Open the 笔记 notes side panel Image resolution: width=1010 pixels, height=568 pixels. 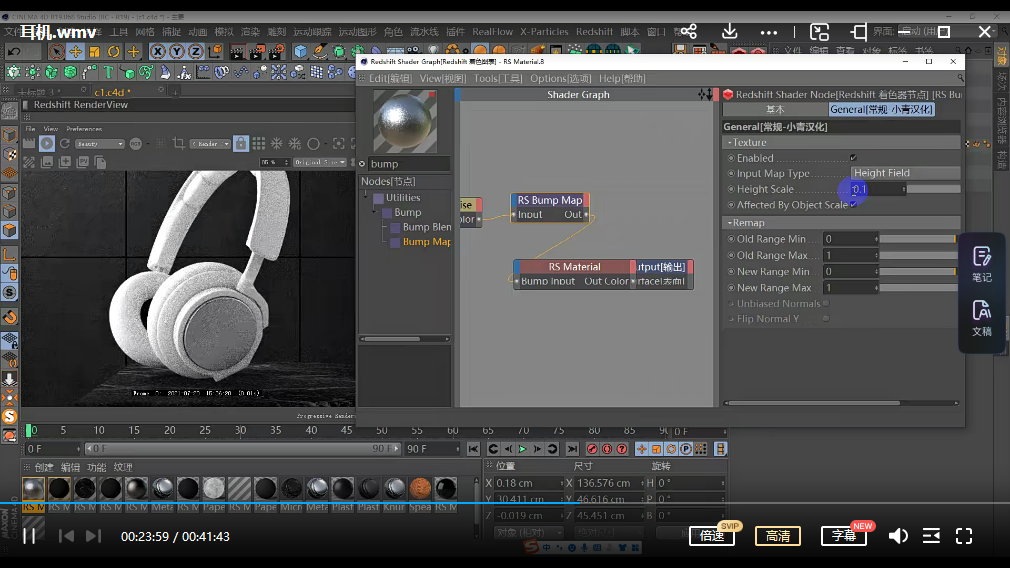981,264
